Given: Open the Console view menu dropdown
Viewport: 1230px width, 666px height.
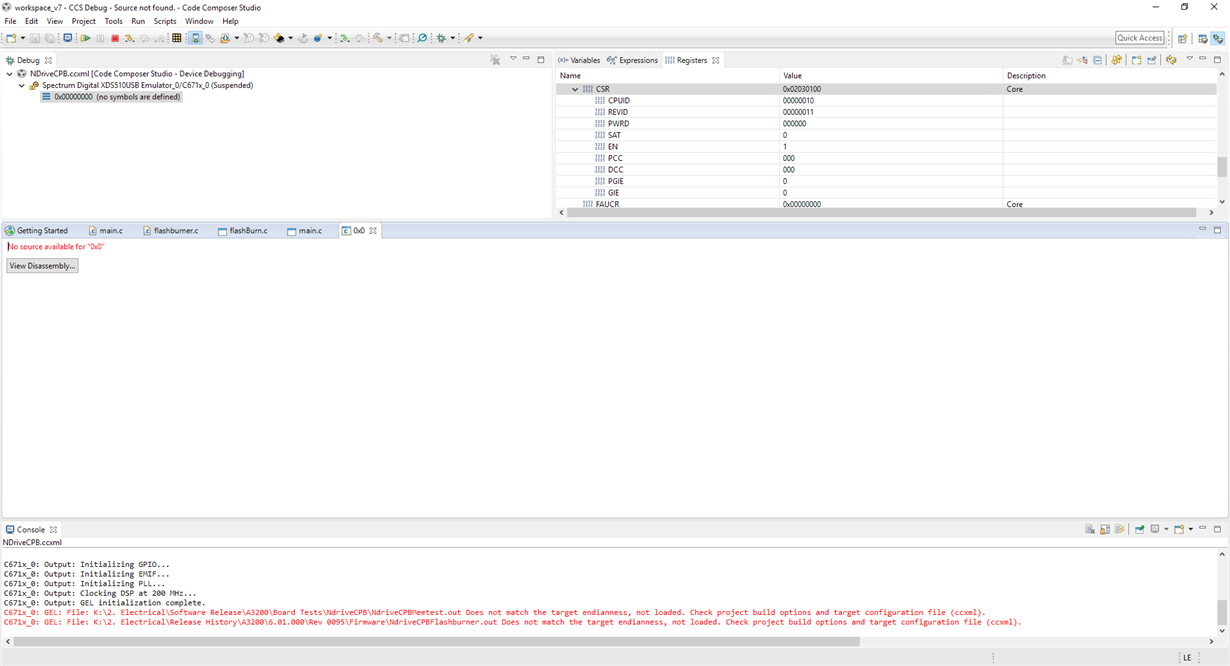Looking at the screenshot, I should pos(1190,529).
